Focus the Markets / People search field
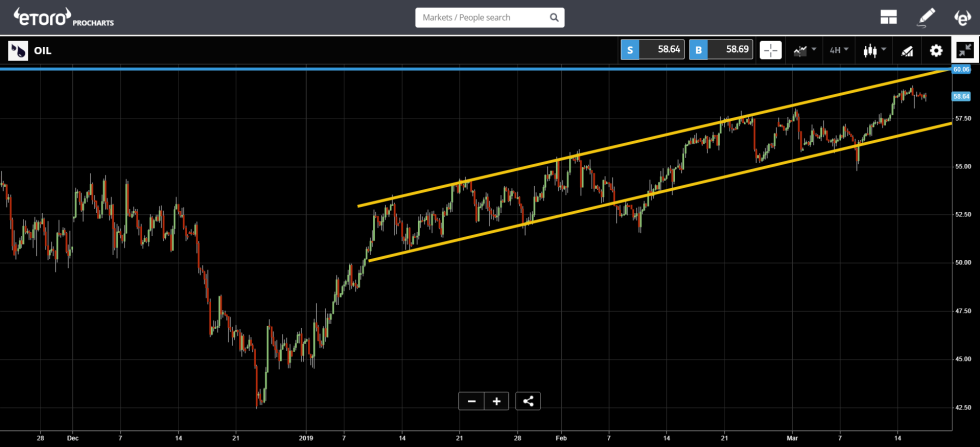 [x=480, y=18]
